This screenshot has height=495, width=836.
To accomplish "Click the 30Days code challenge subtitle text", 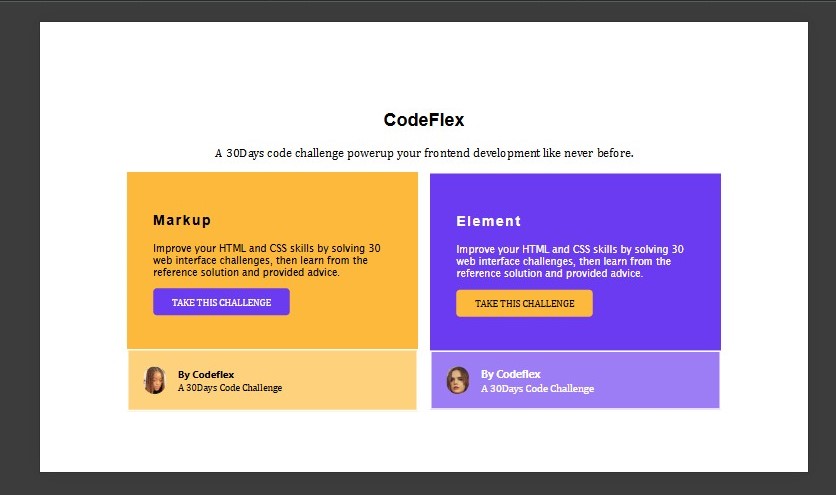I will [424, 153].
